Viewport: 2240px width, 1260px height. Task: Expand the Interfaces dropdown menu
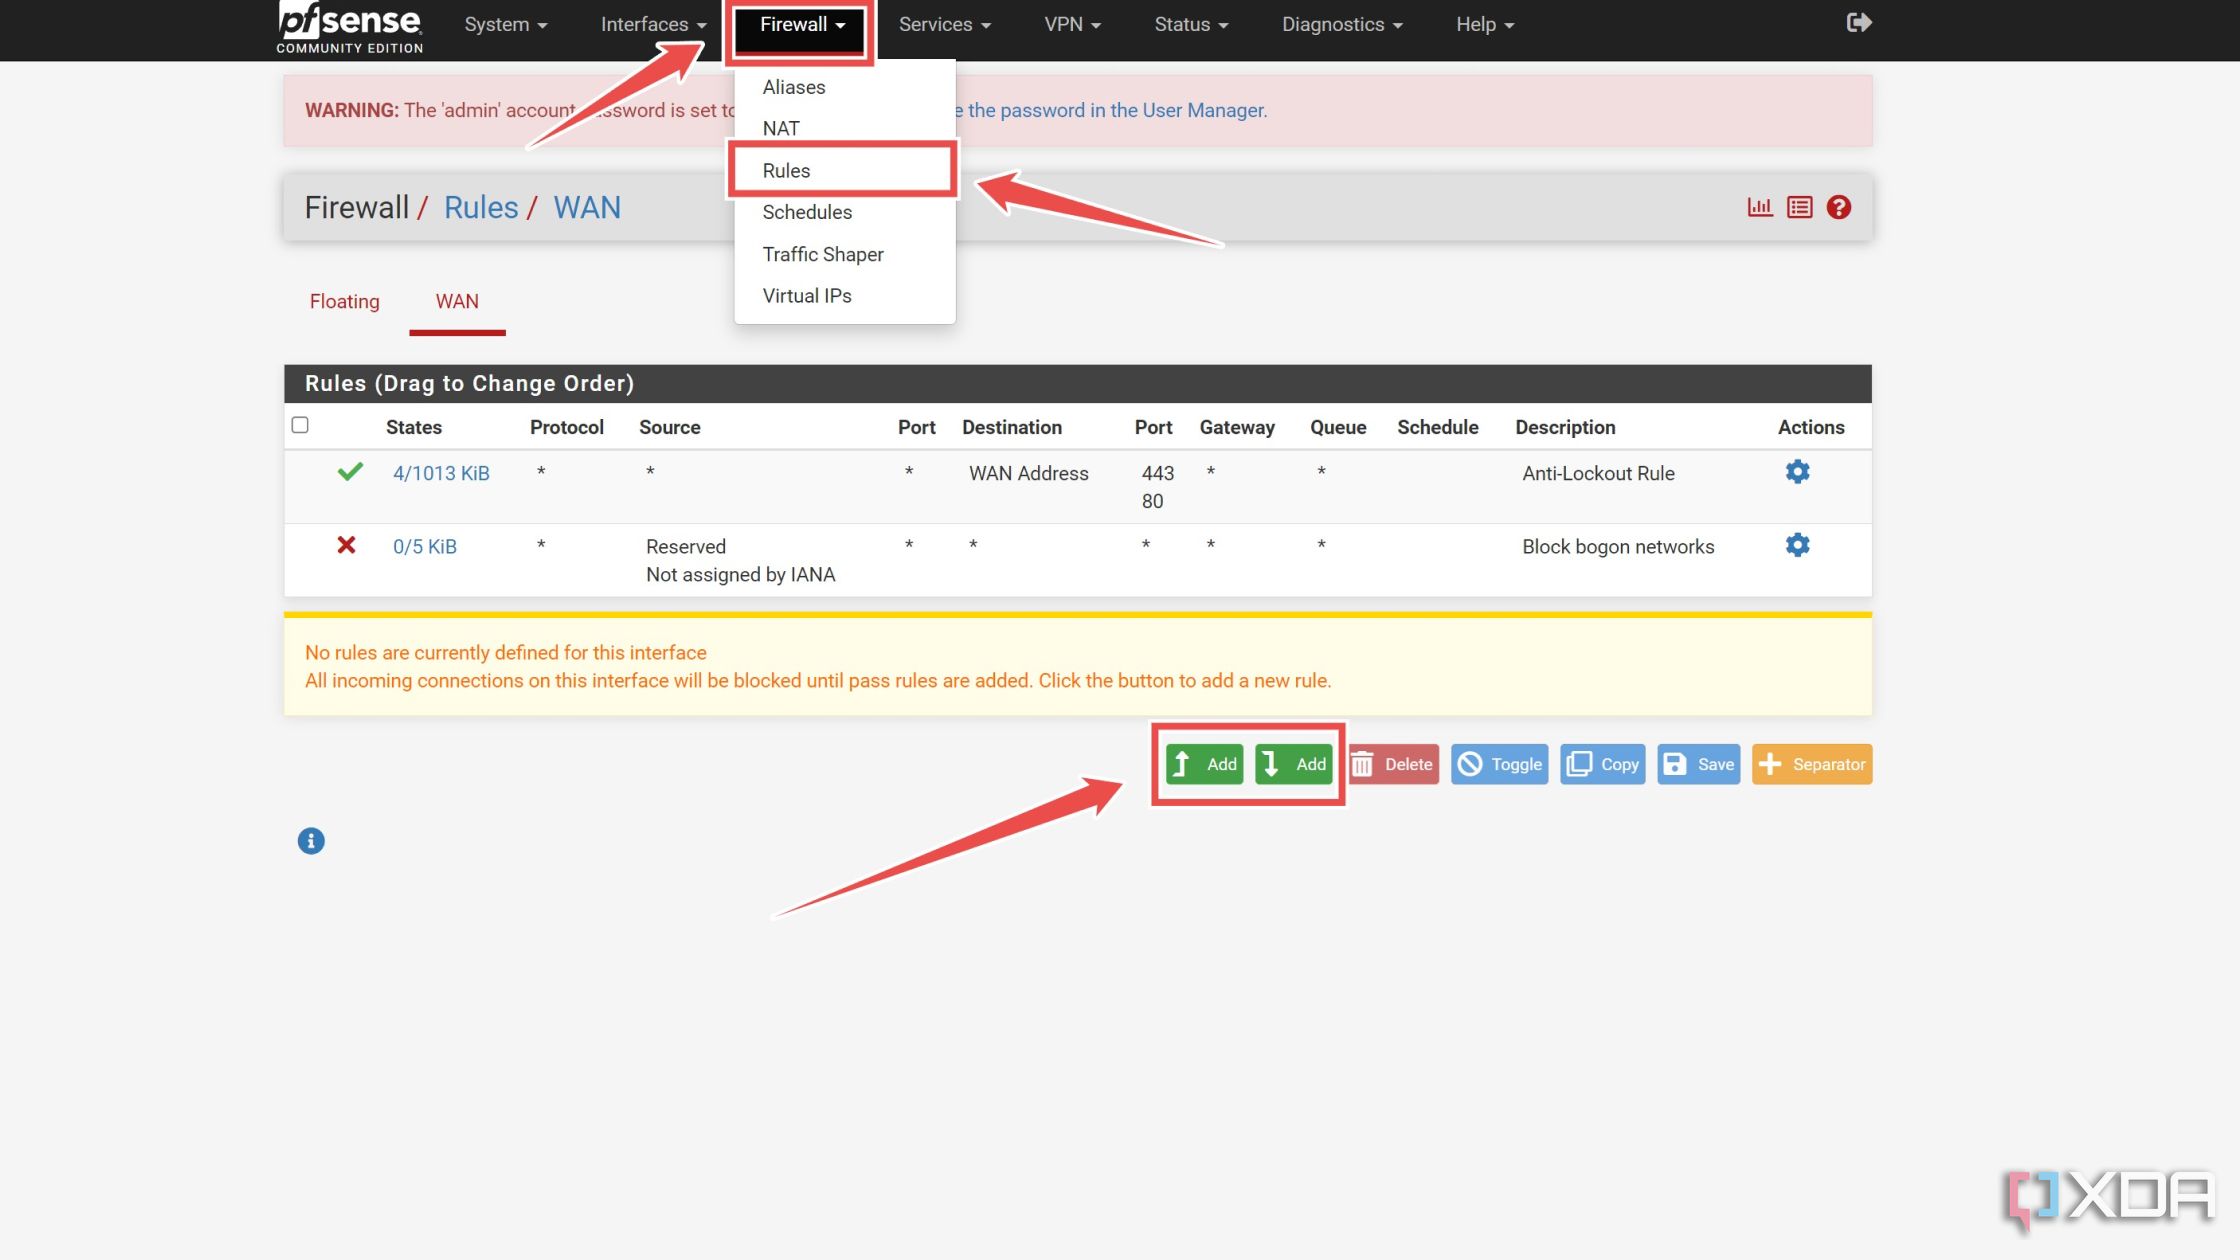click(648, 23)
